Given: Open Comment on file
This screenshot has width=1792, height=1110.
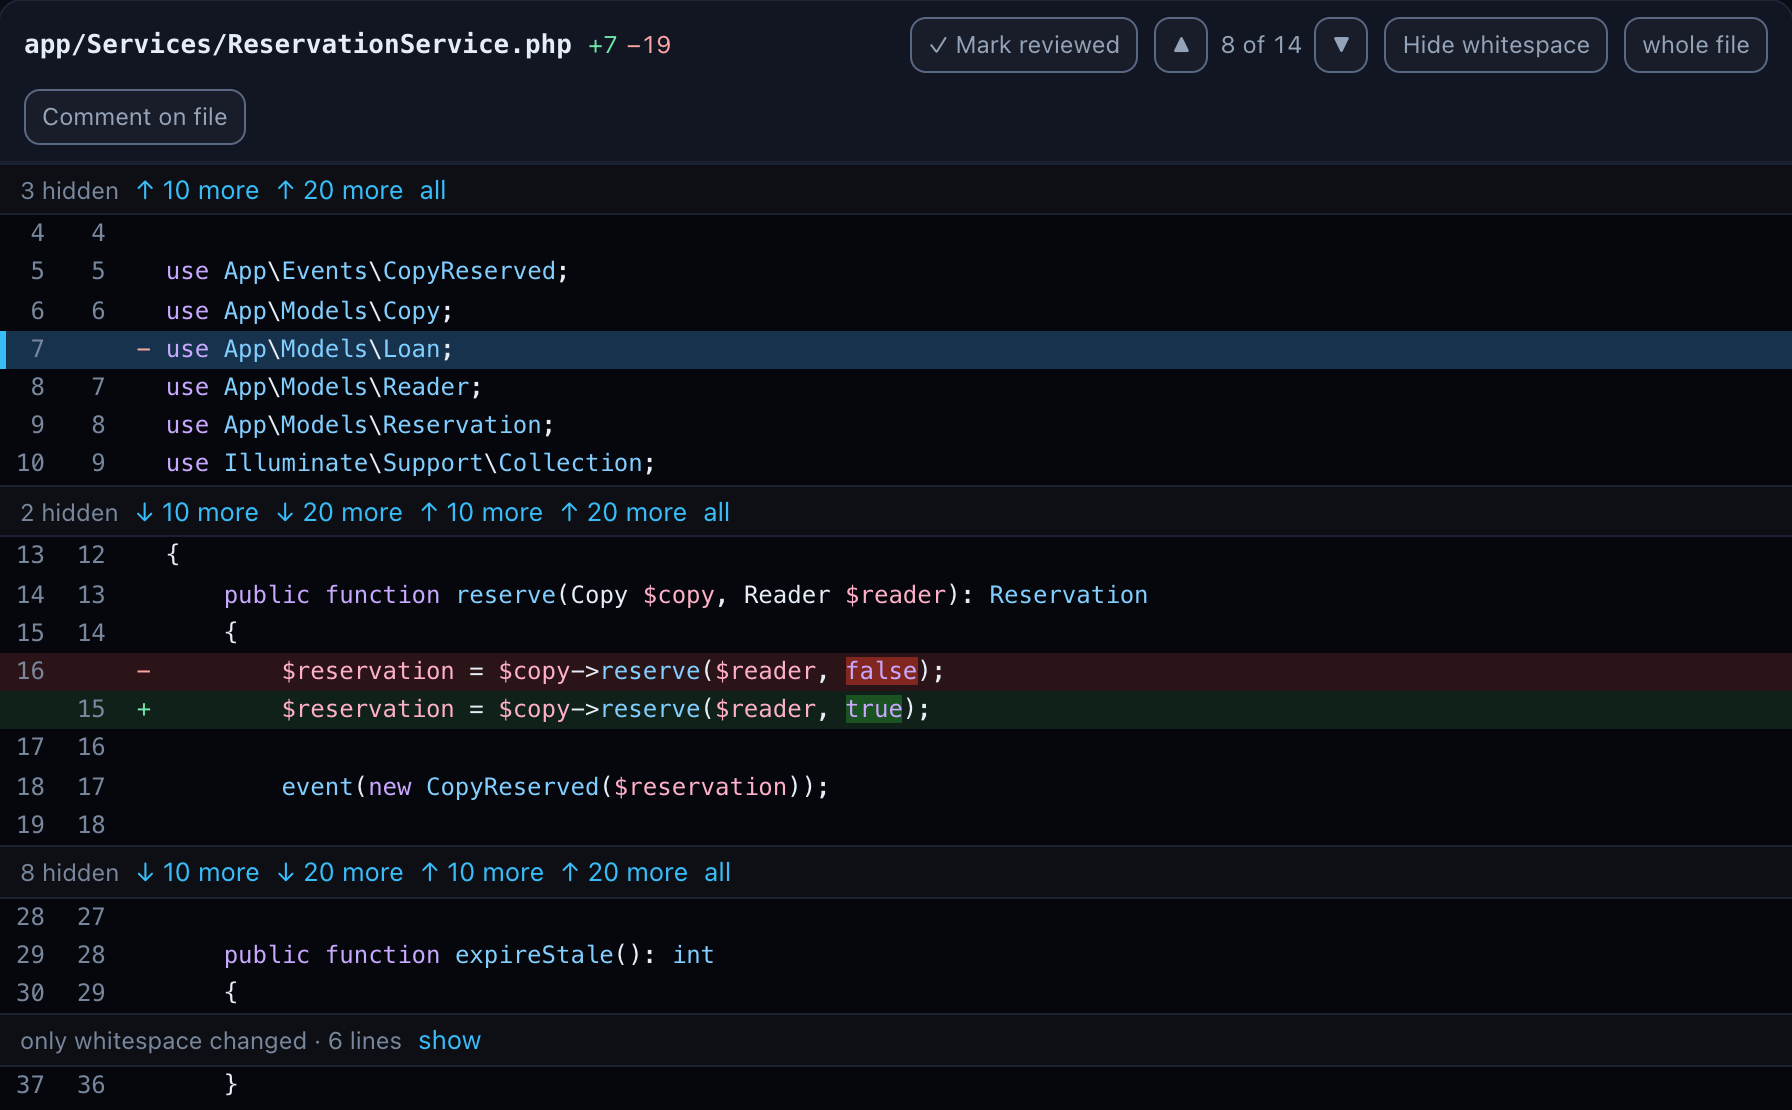Looking at the screenshot, I should point(135,117).
